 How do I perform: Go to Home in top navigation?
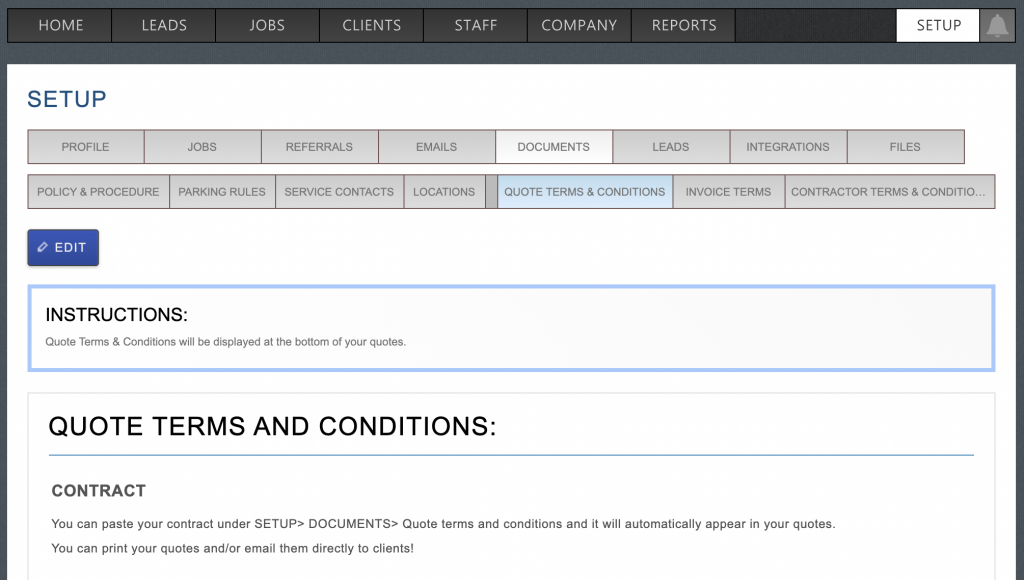click(x=60, y=26)
